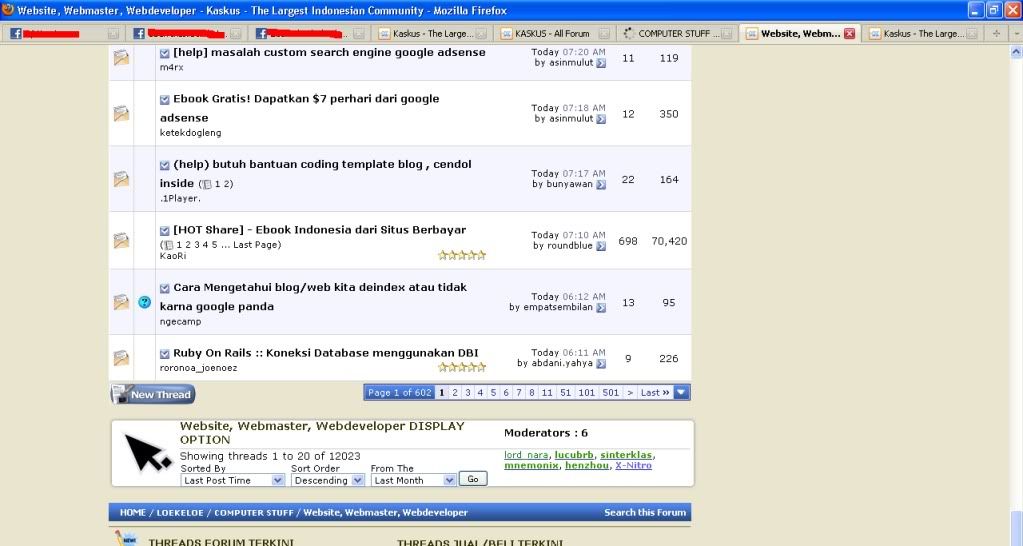Go to last post by asinmulut at 07:20 AM

[x=601, y=63]
